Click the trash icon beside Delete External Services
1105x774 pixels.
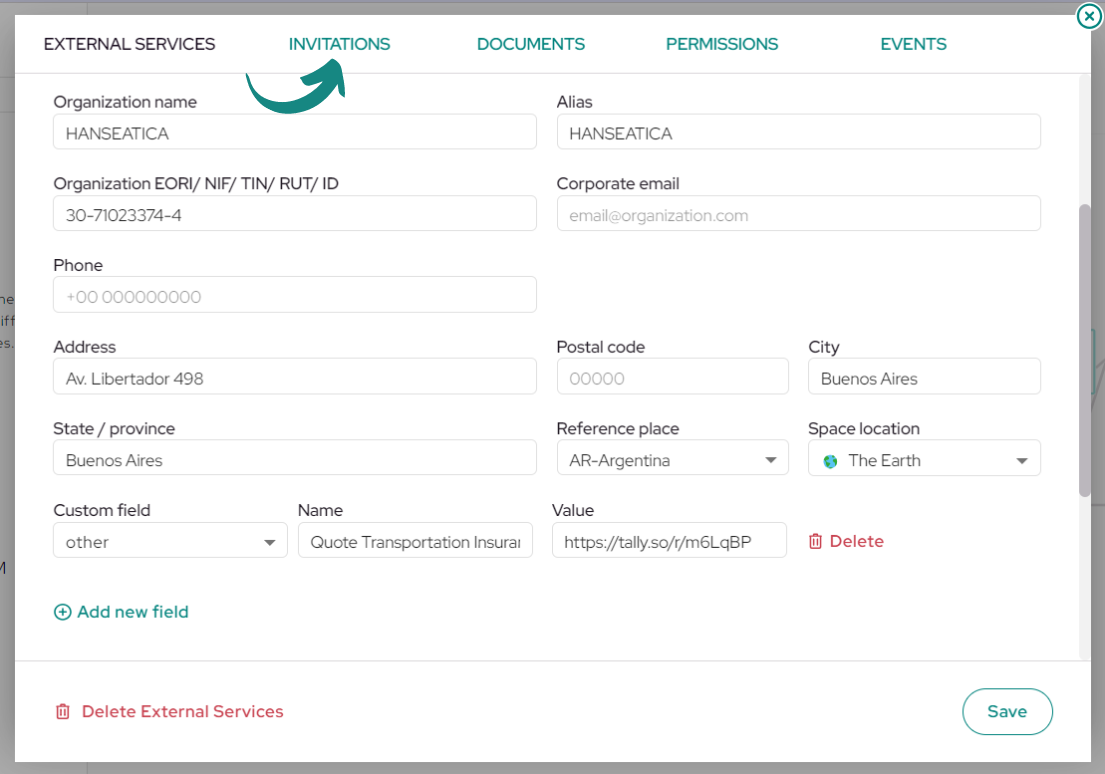[63, 711]
